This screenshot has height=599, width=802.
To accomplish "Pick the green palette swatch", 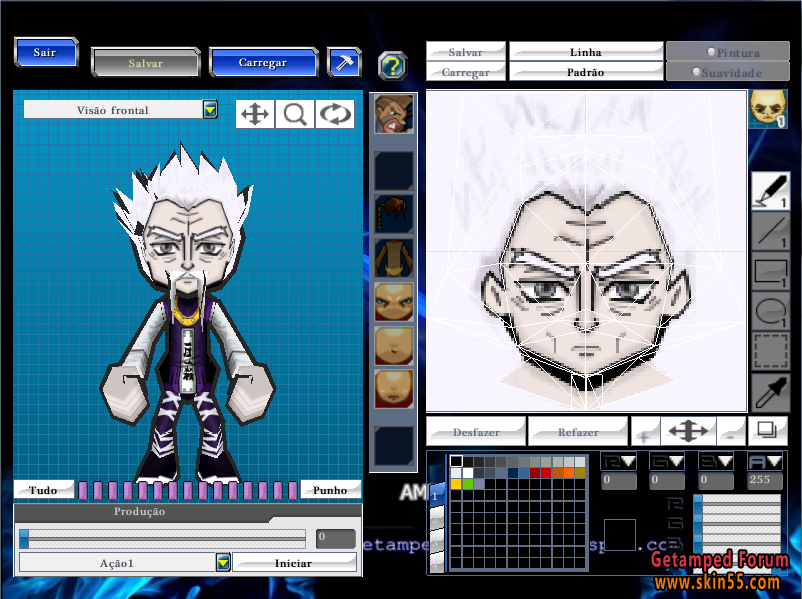I will click(467, 483).
